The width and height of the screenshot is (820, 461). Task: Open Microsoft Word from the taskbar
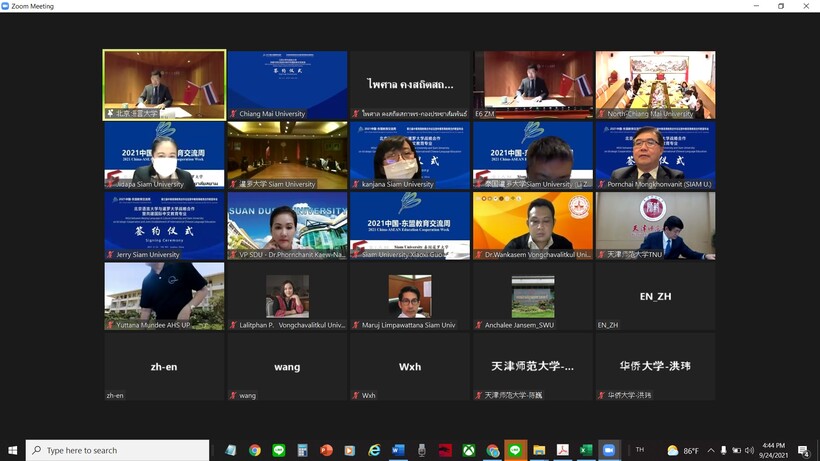coord(398,450)
